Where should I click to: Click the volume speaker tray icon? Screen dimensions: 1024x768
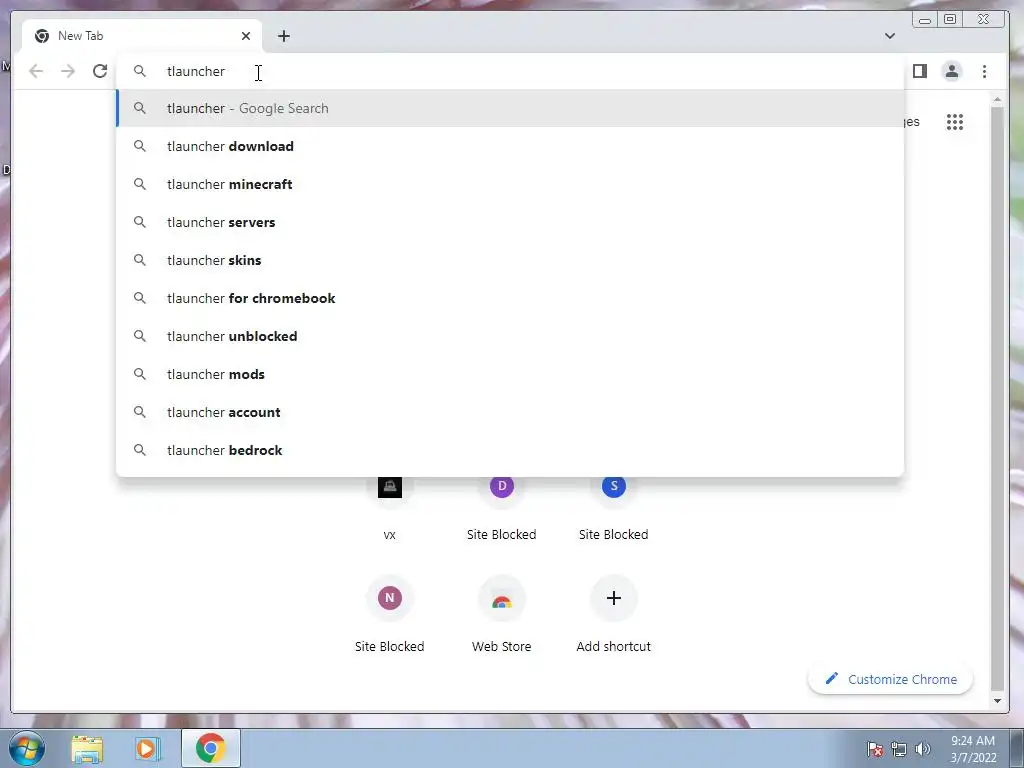tap(922, 749)
